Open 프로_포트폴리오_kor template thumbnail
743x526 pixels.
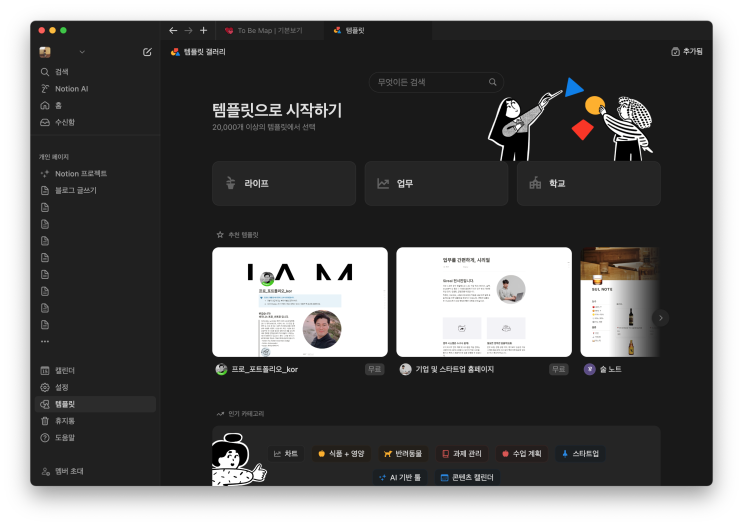[x=300, y=302]
